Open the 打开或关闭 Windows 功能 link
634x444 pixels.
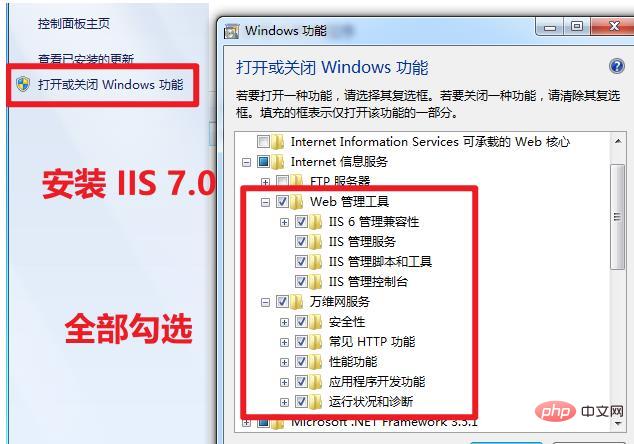(x=110, y=85)
